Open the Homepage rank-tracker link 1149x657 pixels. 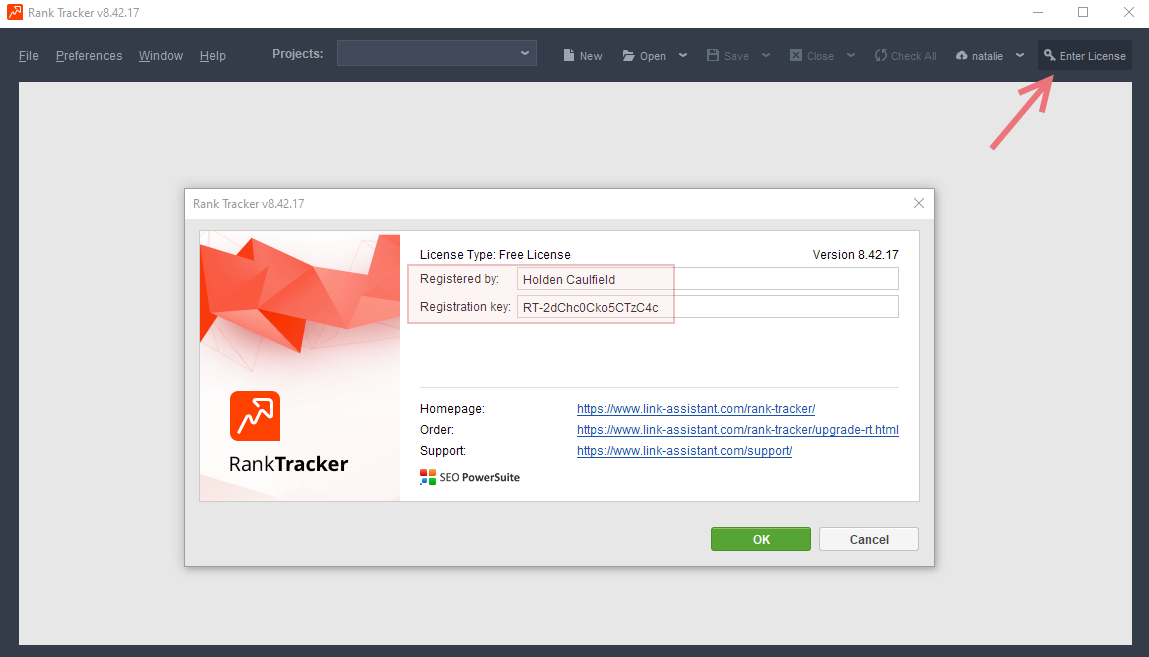(x=695, y=409)
